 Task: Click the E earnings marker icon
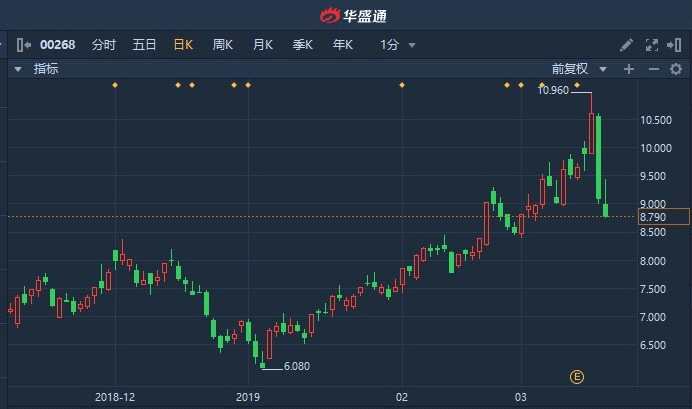(576, 376)
